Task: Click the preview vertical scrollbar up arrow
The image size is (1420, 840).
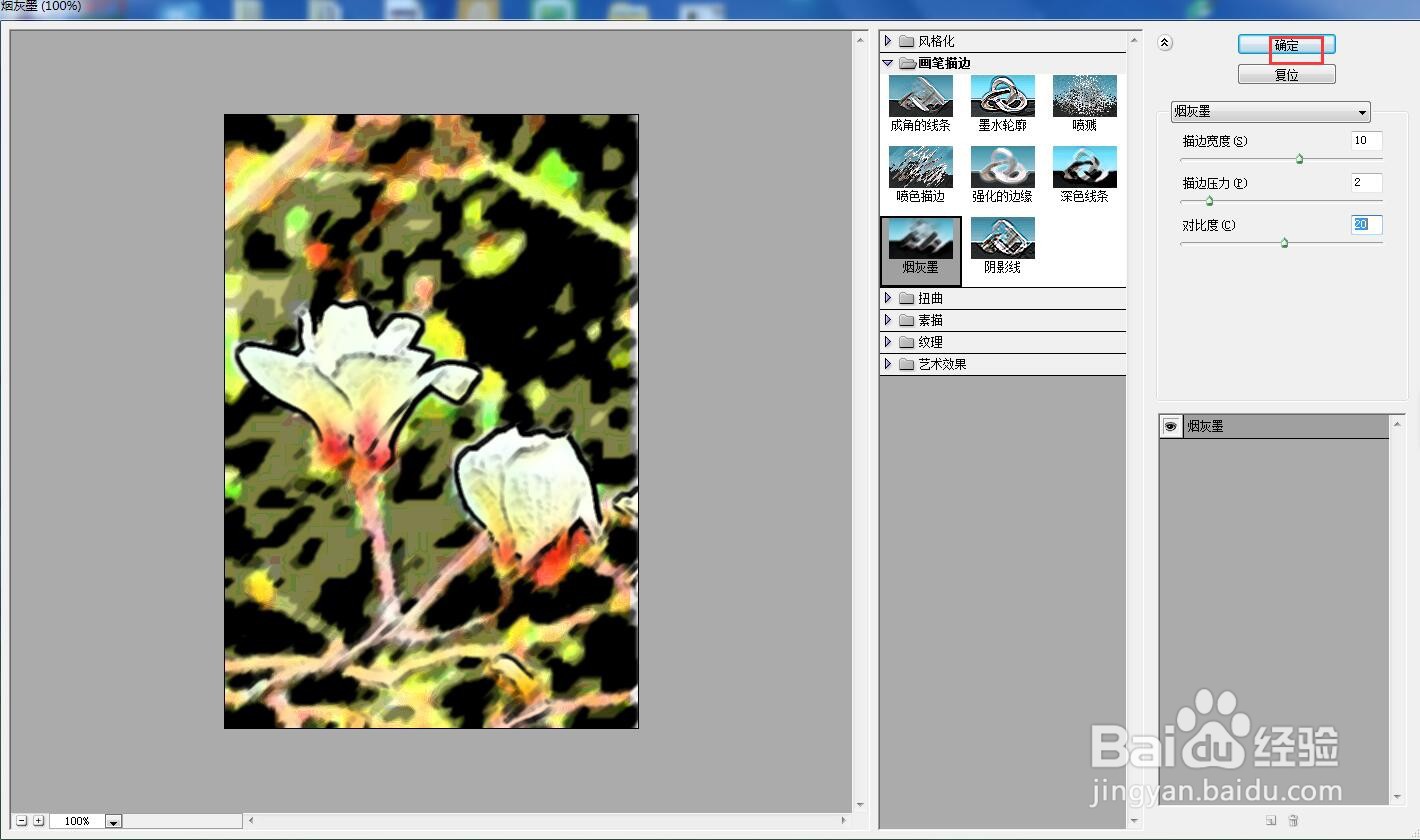Action: (860, 39)
